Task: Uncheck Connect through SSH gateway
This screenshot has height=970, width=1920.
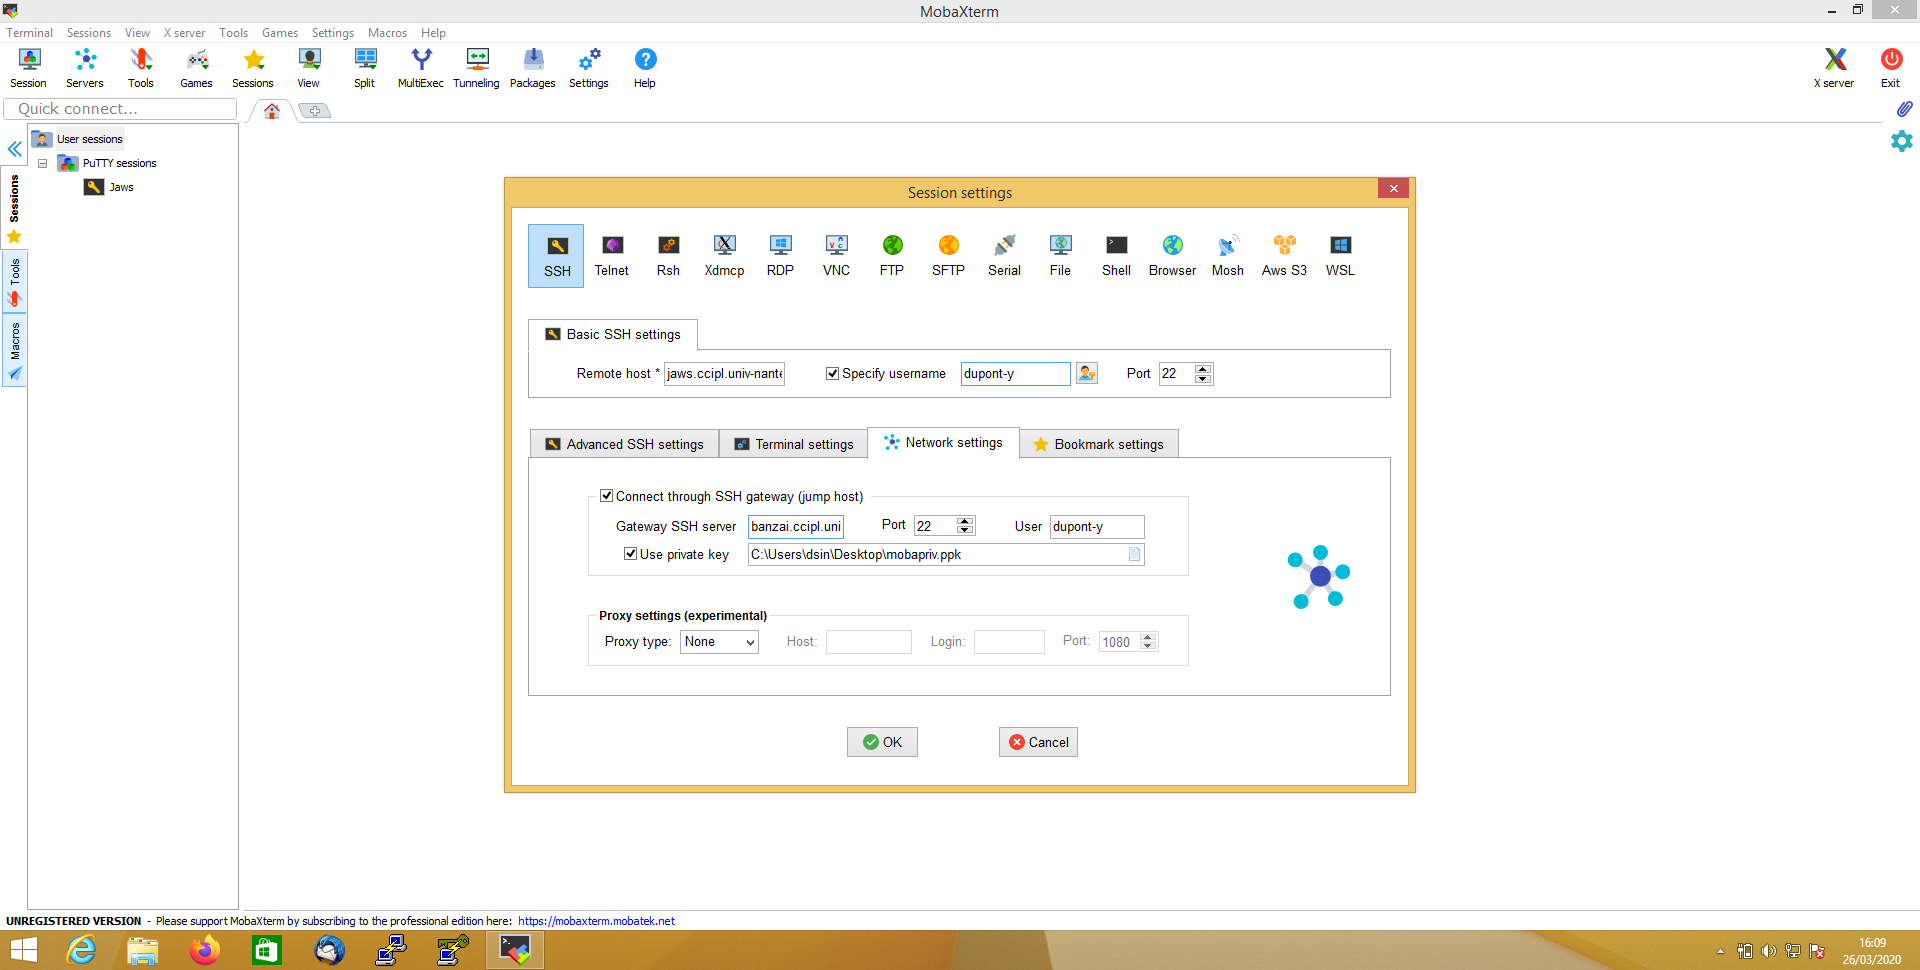Action: tap(606, 496)
